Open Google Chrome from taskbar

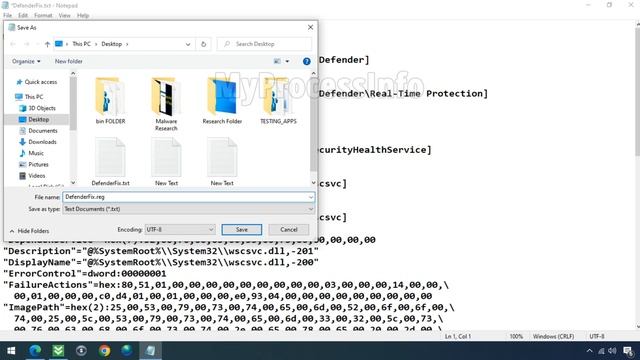click(104, 351)
